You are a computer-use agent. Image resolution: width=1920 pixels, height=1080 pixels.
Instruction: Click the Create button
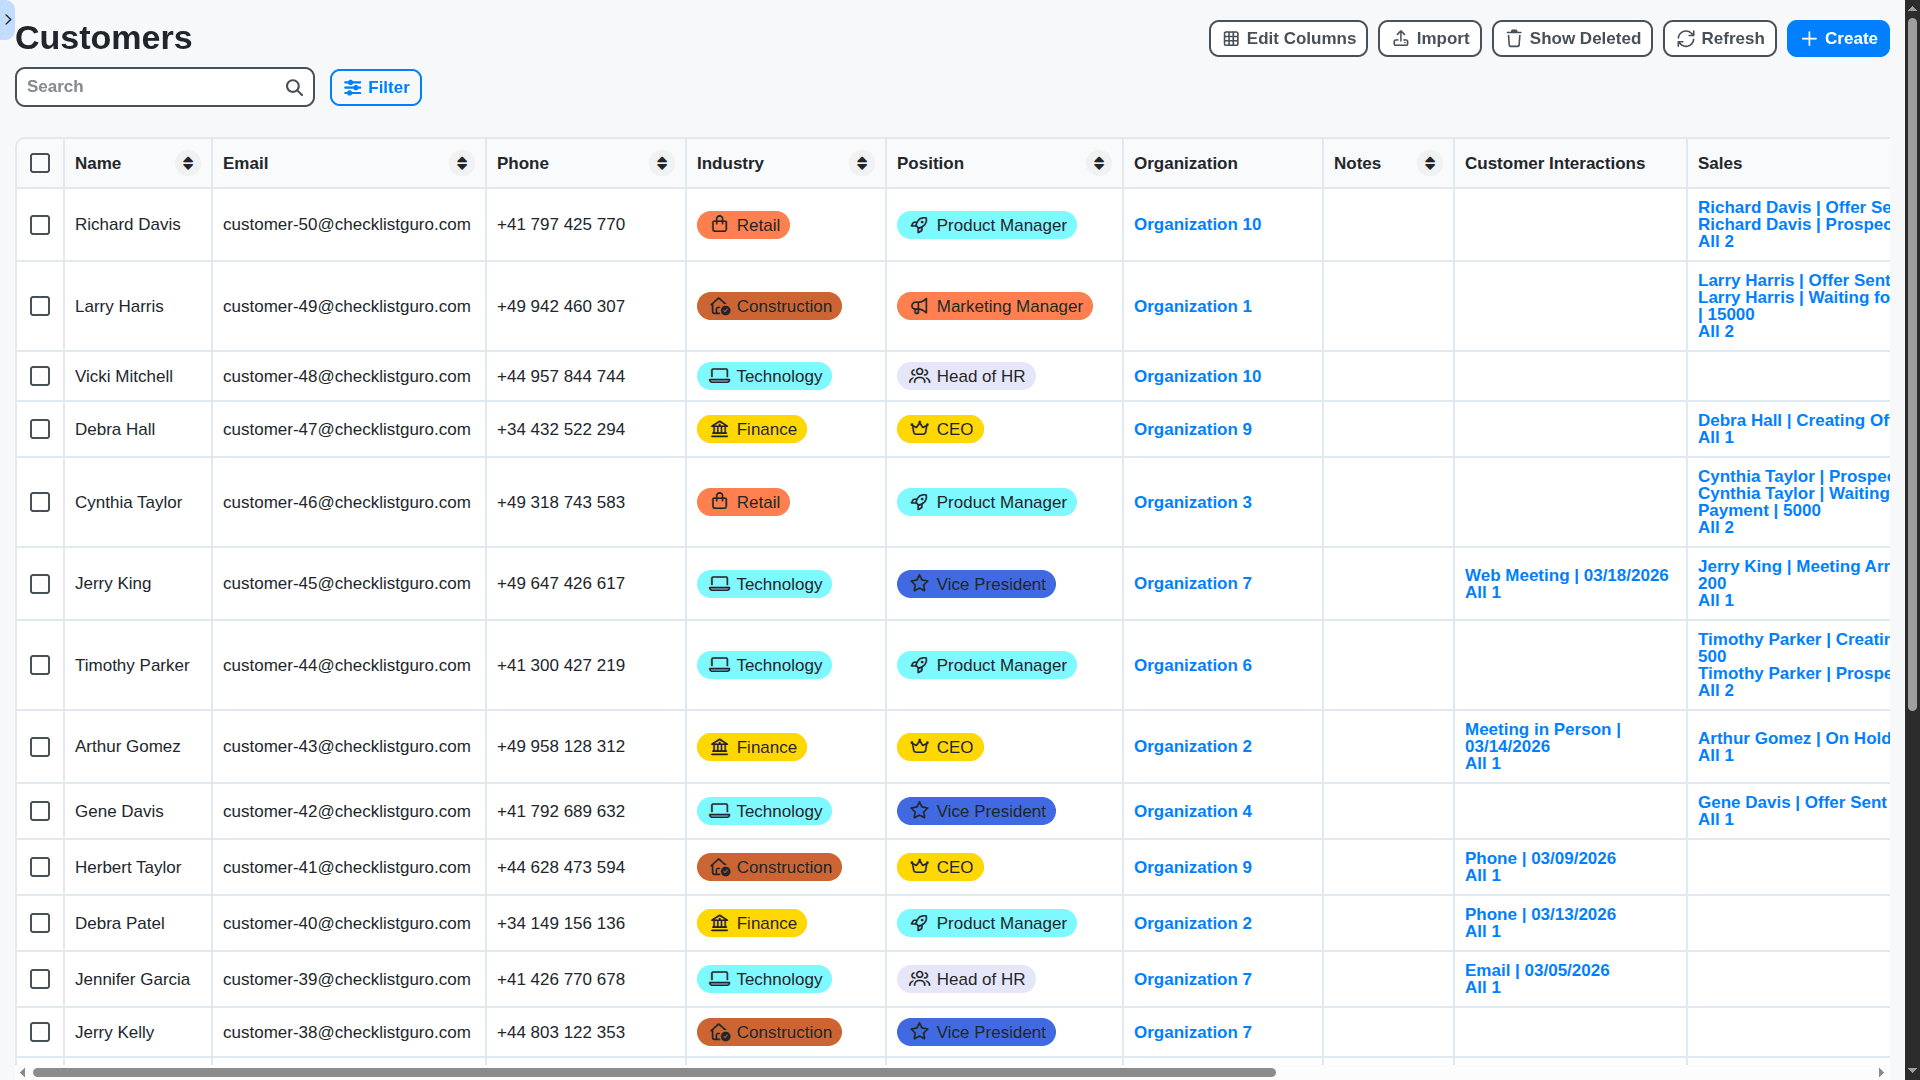(x=1838, y=38)
